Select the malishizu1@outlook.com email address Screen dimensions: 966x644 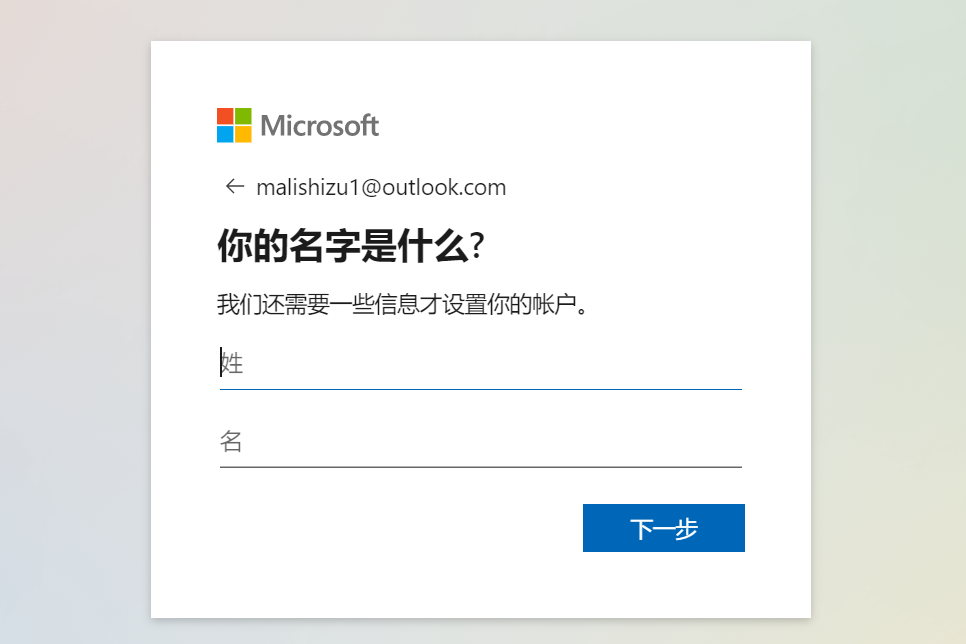[x=381, y=187]
